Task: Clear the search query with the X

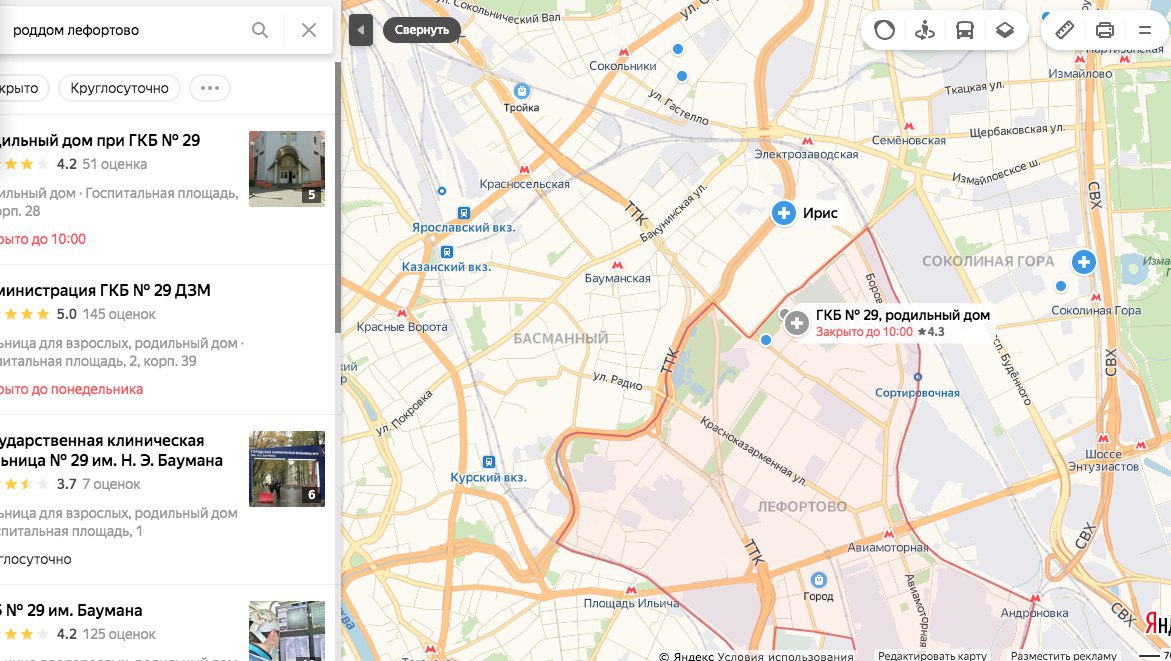Action: 308,30
